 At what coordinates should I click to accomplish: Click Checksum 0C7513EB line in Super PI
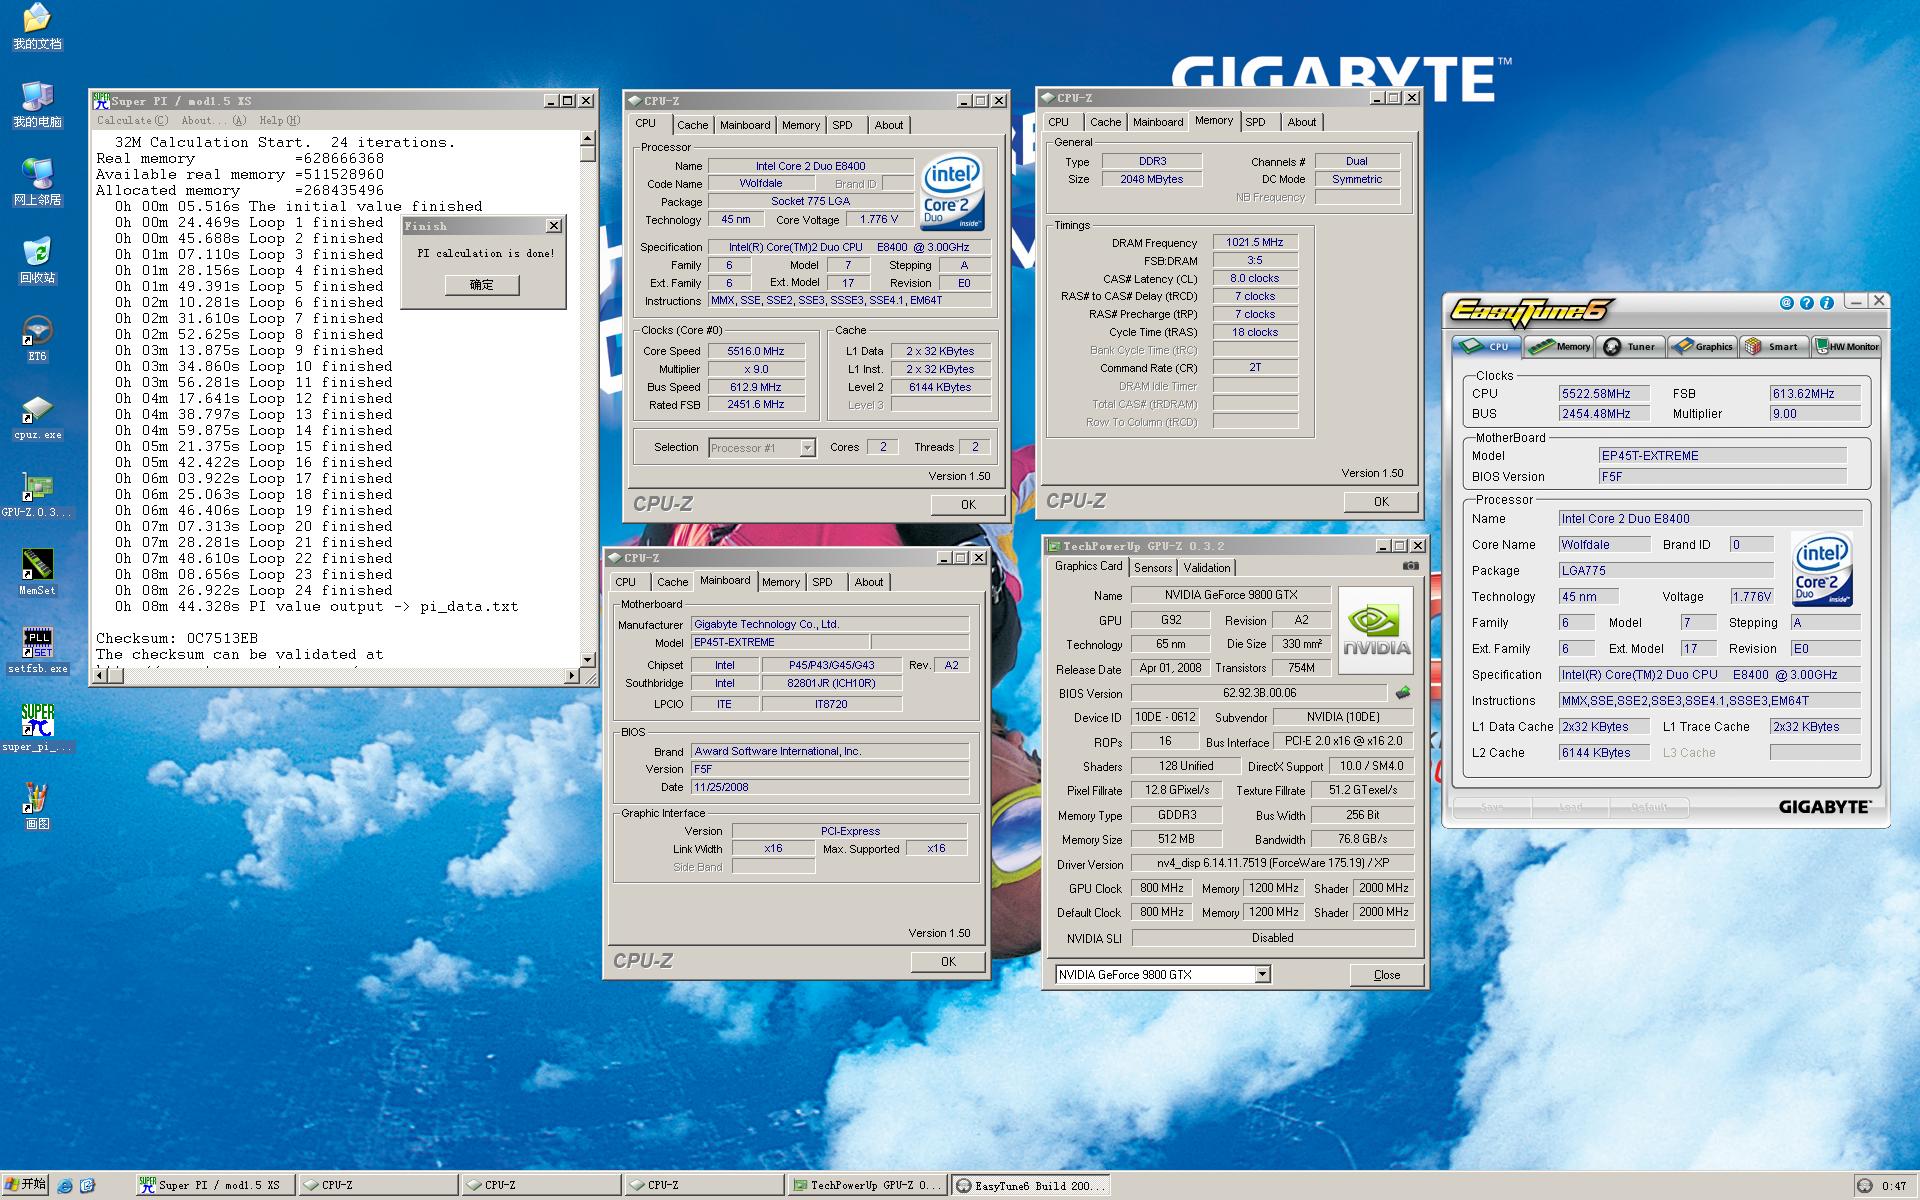coord(177,638)
